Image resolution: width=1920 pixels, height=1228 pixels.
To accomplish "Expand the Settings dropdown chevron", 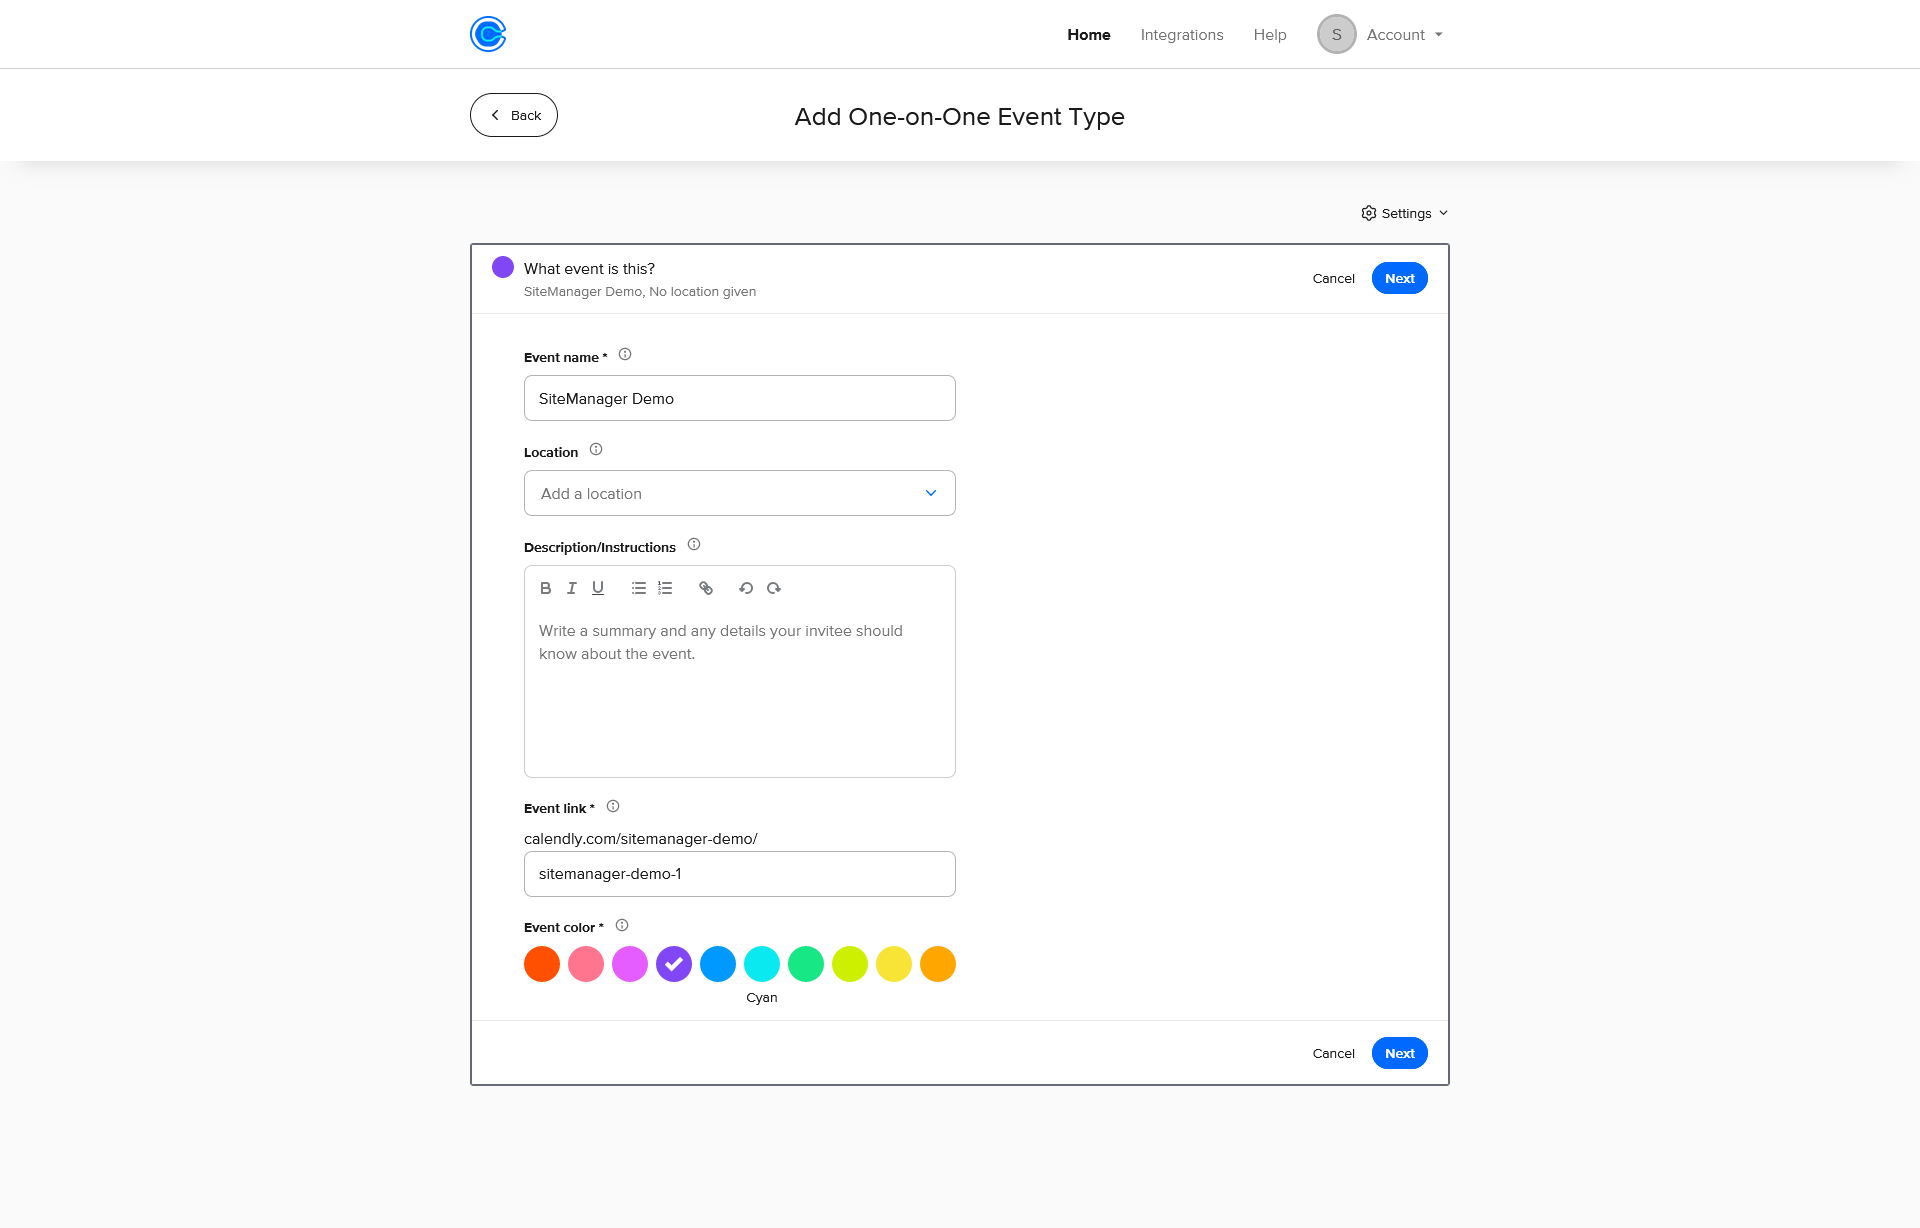I will tap(1443, 213).
